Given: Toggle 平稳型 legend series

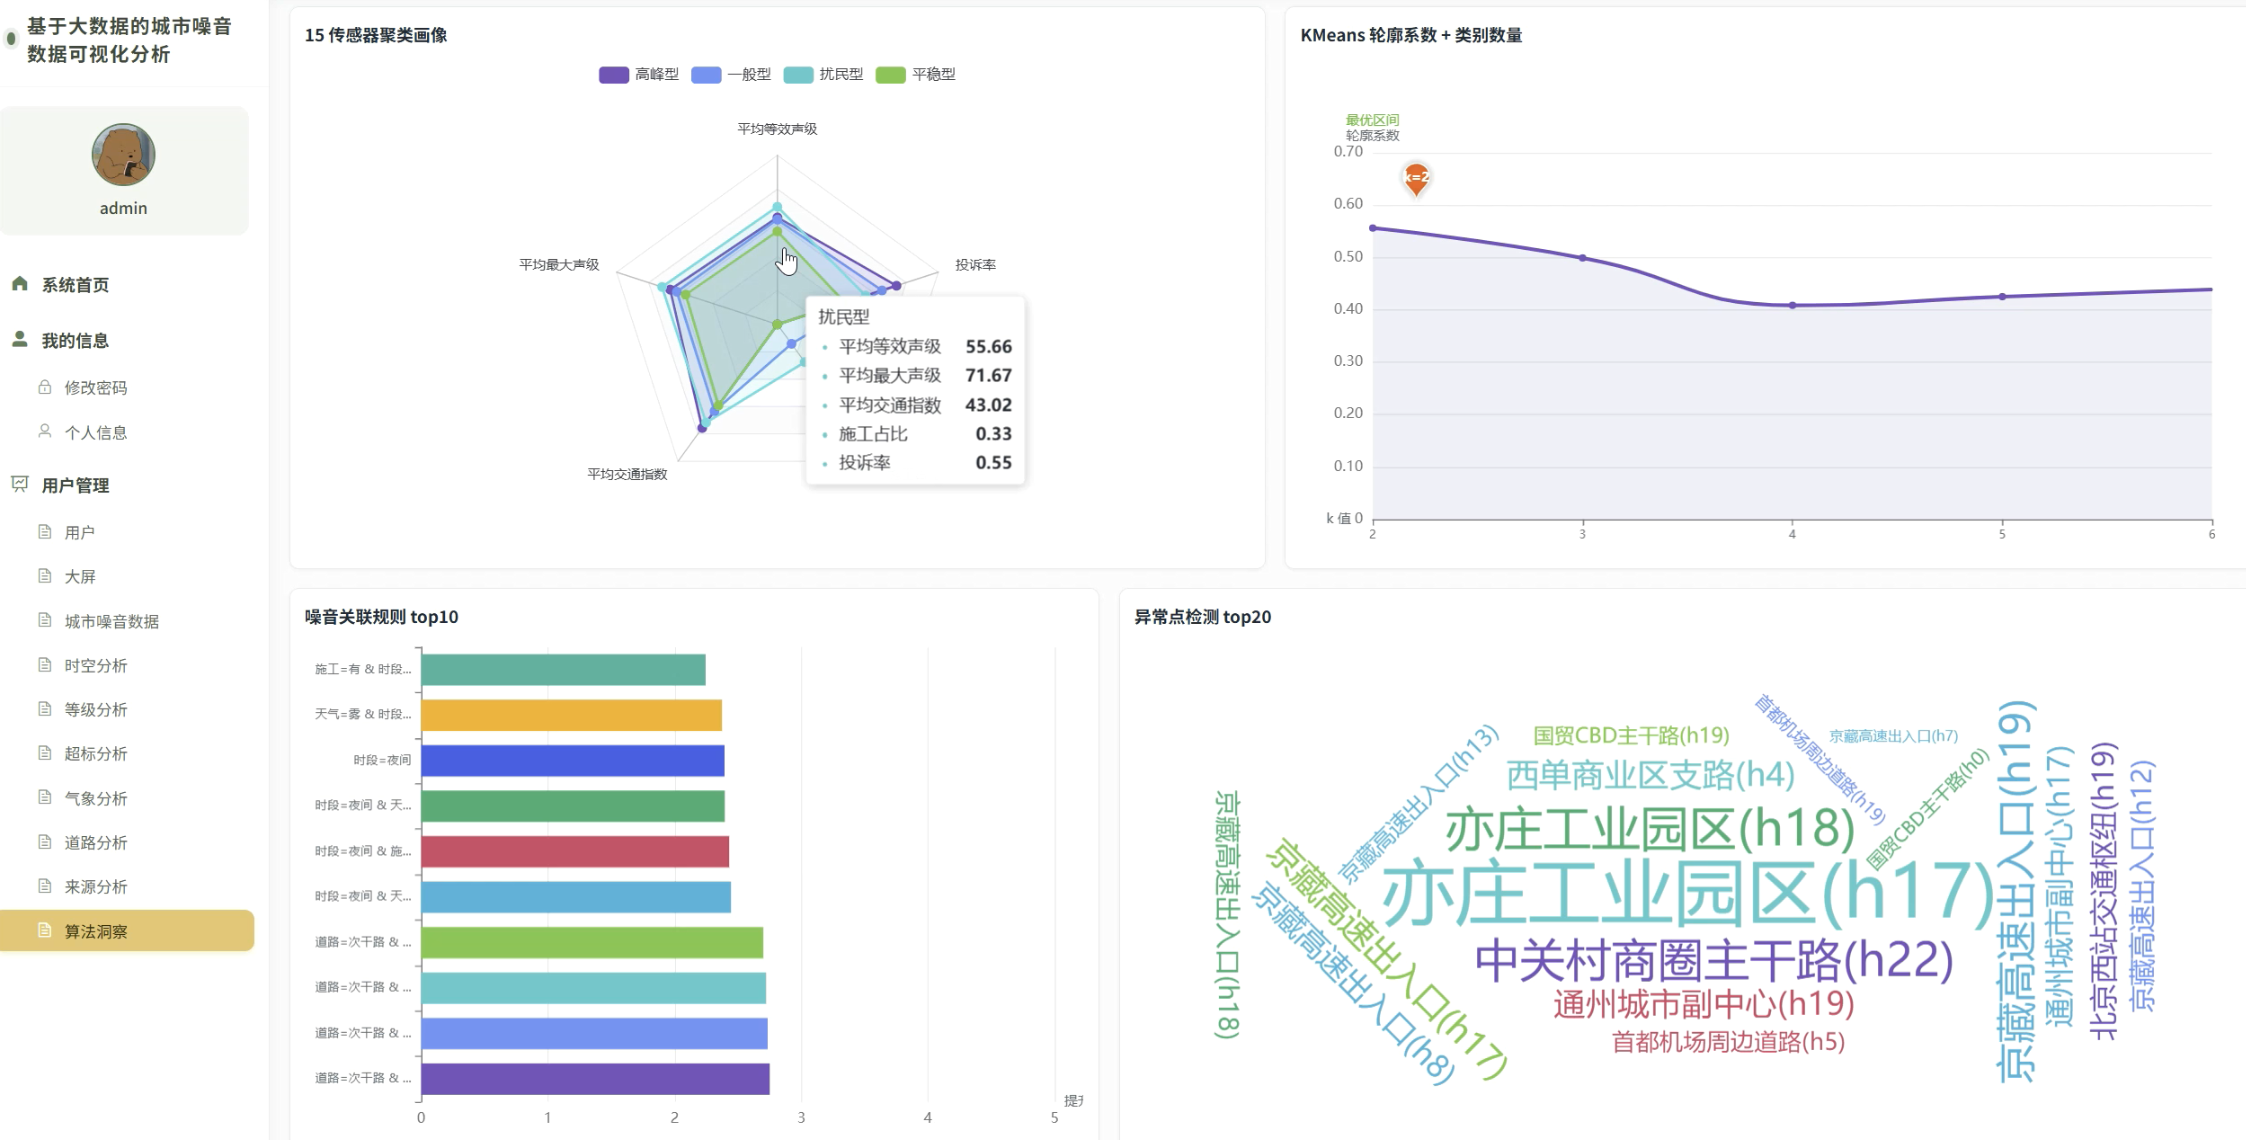Looking at the screenshot, I should click(x=915, y=75).
